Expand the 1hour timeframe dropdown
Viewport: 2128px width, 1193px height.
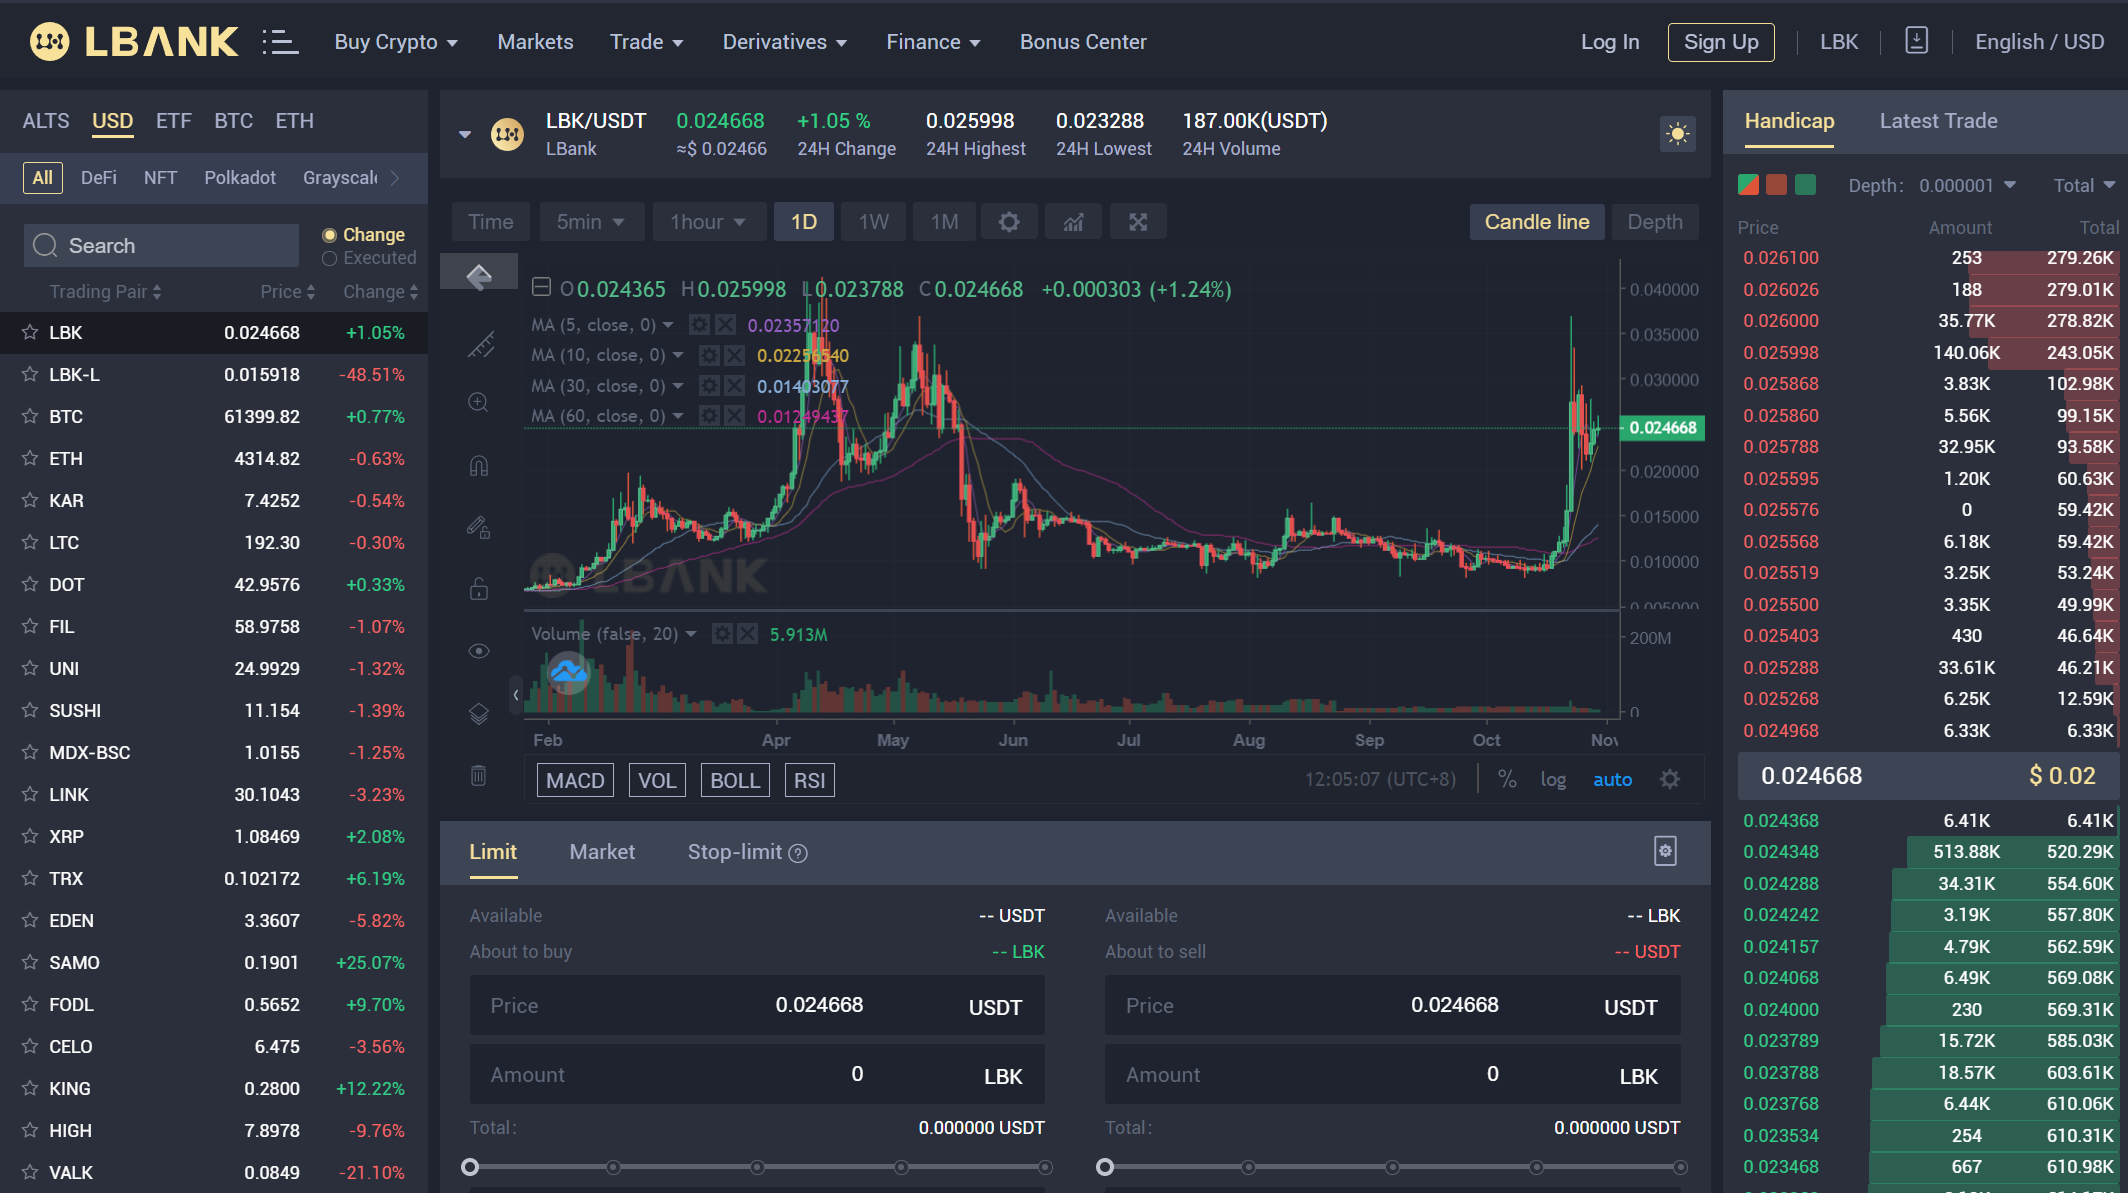point(708,222)
